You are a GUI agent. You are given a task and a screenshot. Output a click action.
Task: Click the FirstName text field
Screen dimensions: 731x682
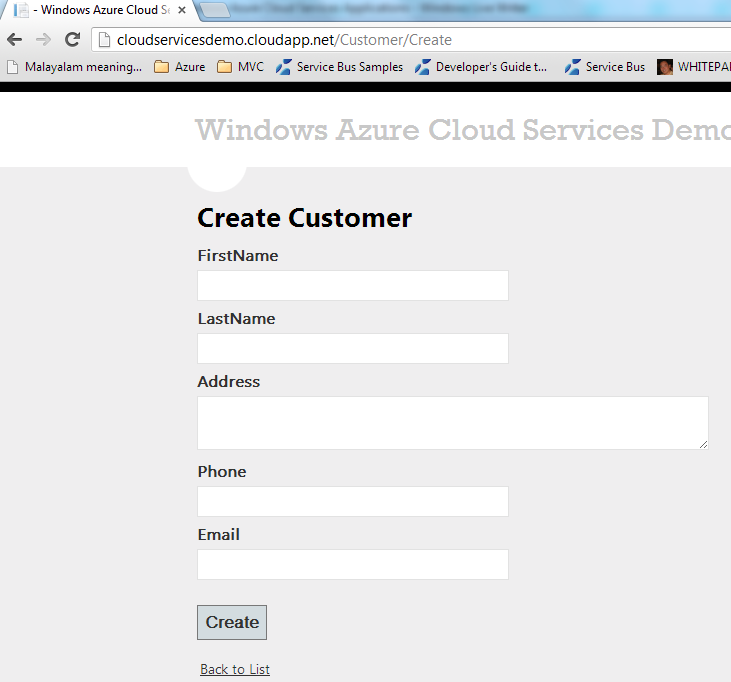[353, 285]
